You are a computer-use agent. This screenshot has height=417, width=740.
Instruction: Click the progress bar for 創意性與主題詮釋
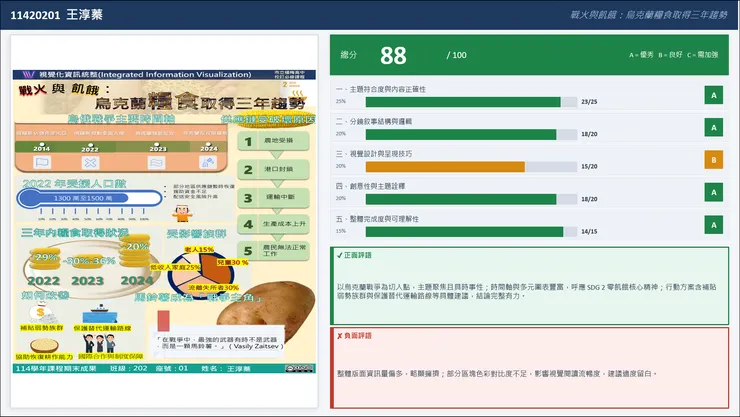click(471, 199)
